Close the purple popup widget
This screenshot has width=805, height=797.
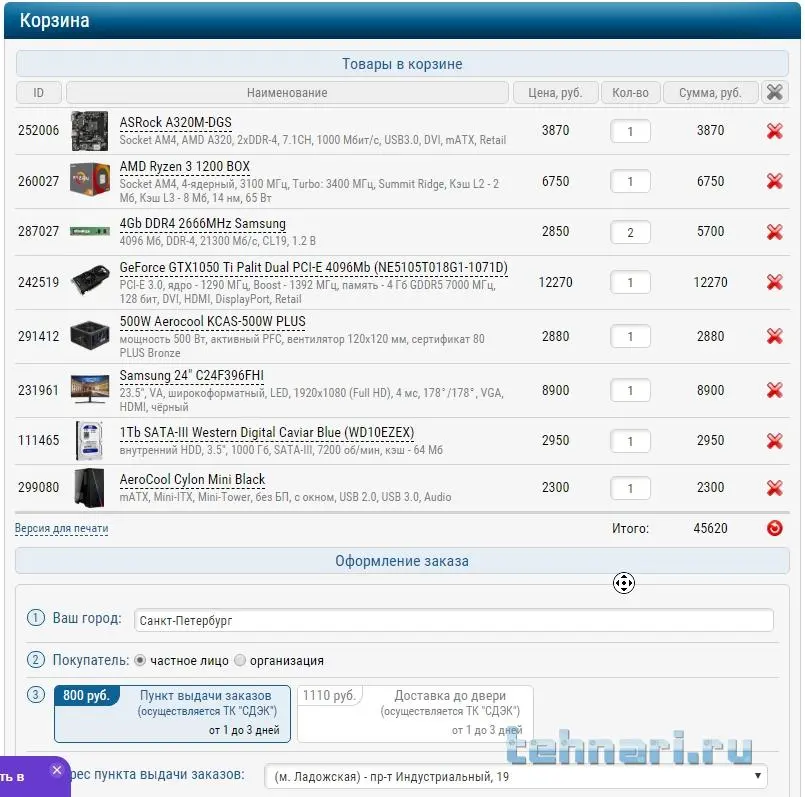(x=57, y=770)
